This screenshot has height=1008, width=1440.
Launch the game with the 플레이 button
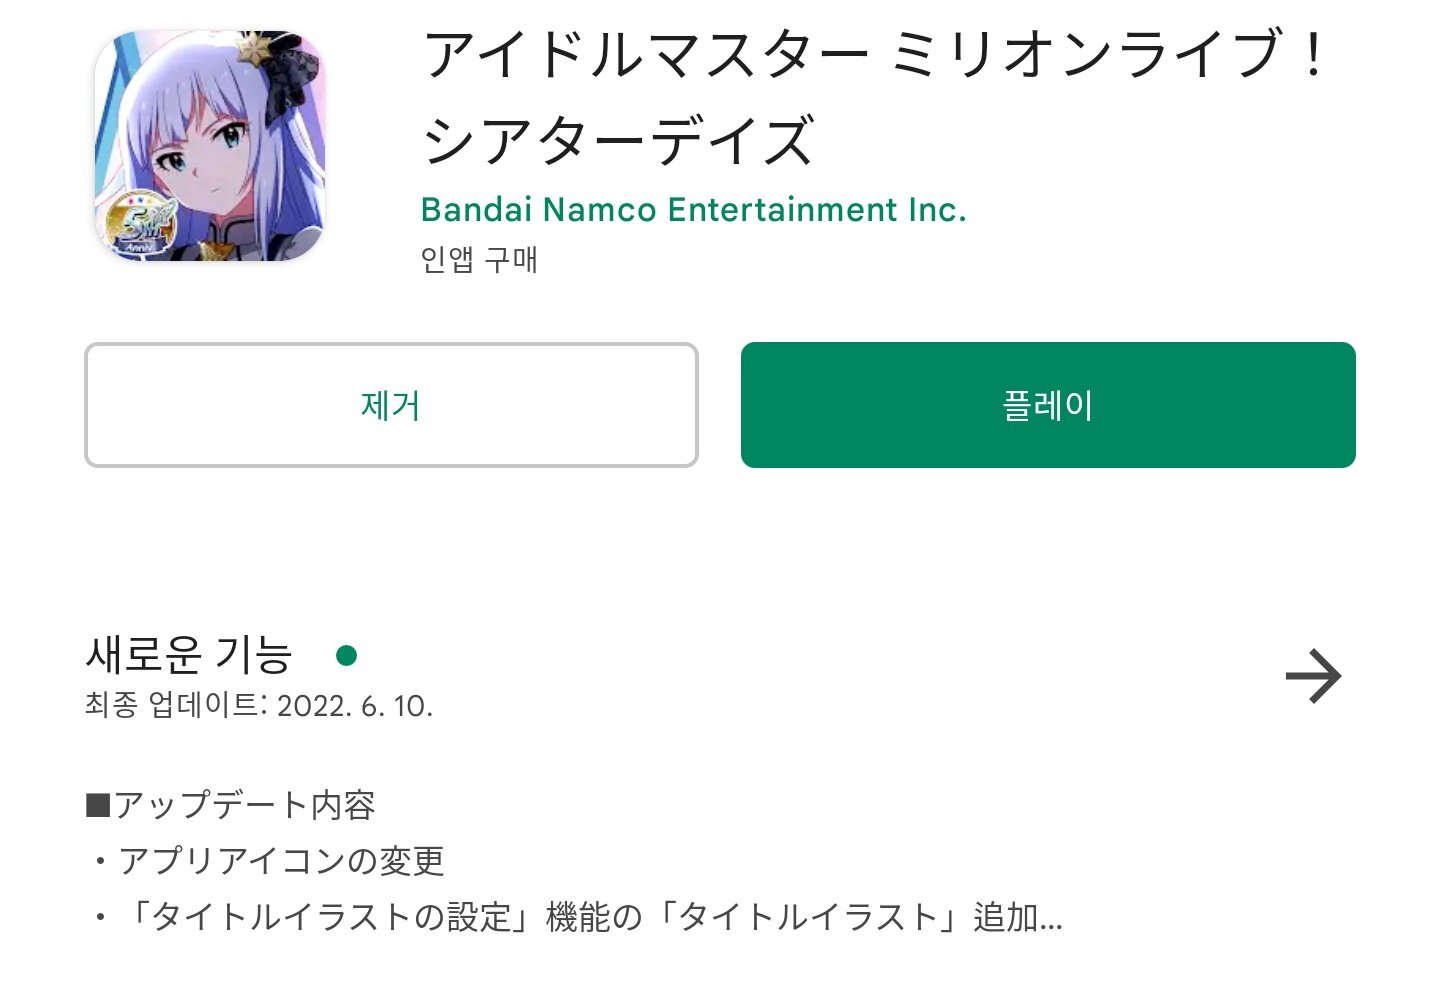1048,405
